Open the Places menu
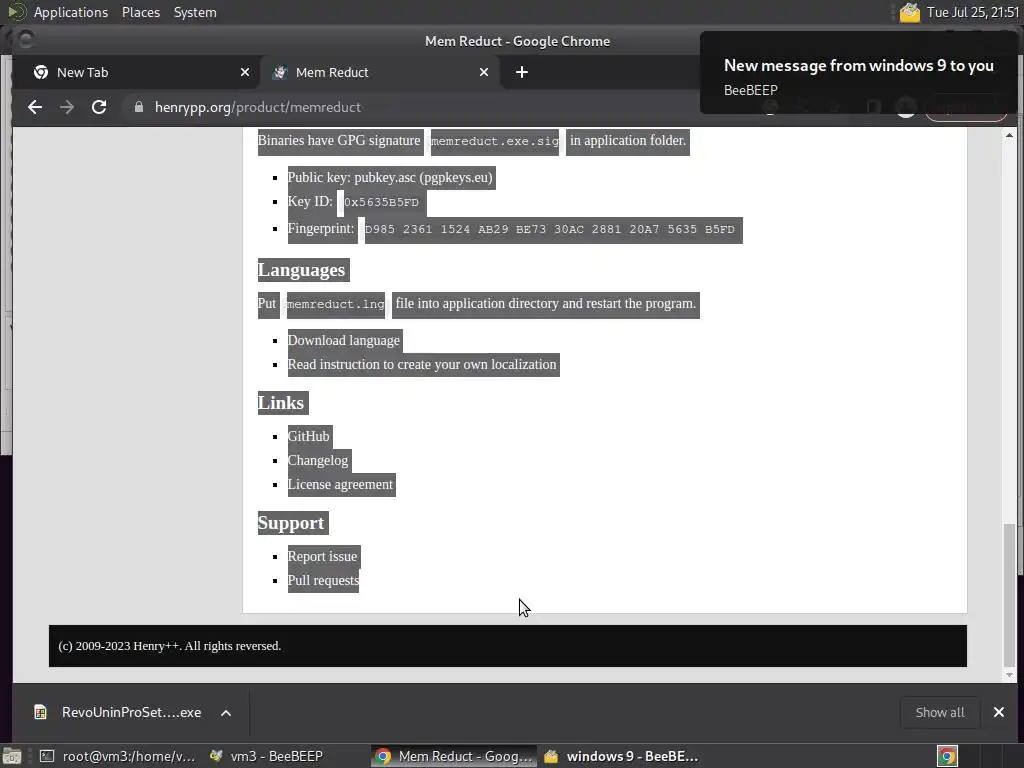Image resolution: width=1024 pixels, height=768 pixels. [x=140, y=12]
